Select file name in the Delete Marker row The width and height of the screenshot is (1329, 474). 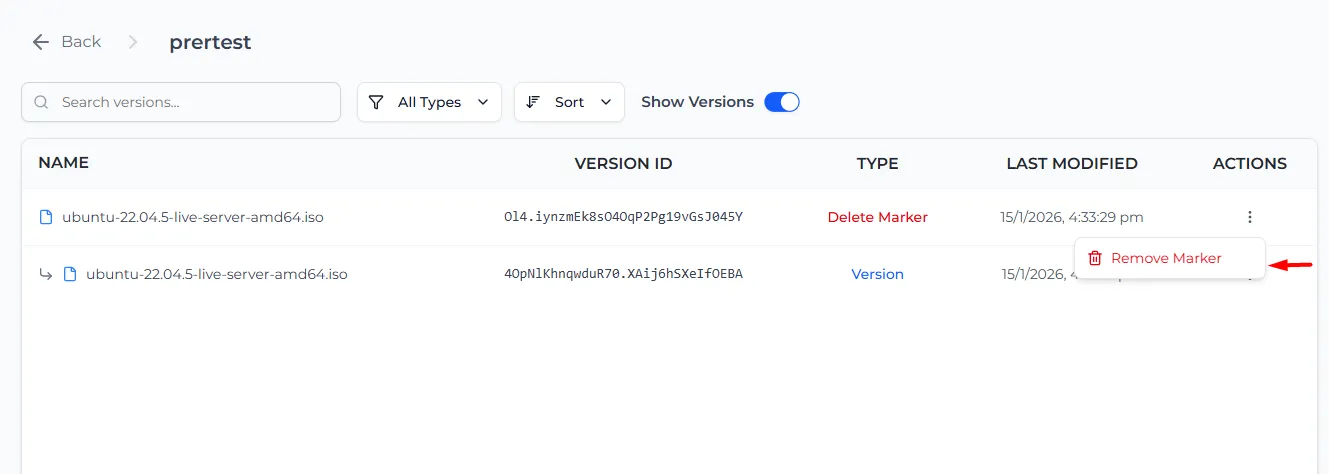[x=193, y=217]
